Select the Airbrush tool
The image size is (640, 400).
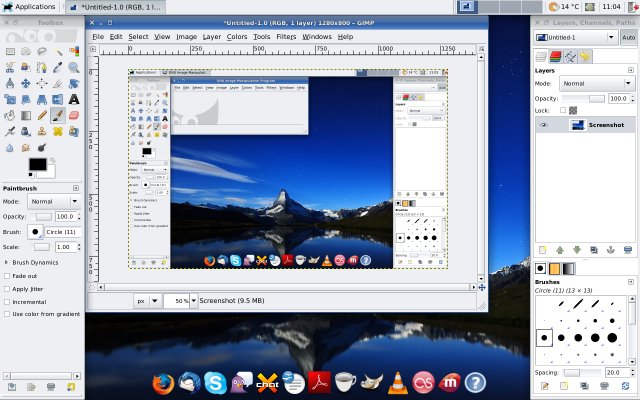(x=10, y=131)
